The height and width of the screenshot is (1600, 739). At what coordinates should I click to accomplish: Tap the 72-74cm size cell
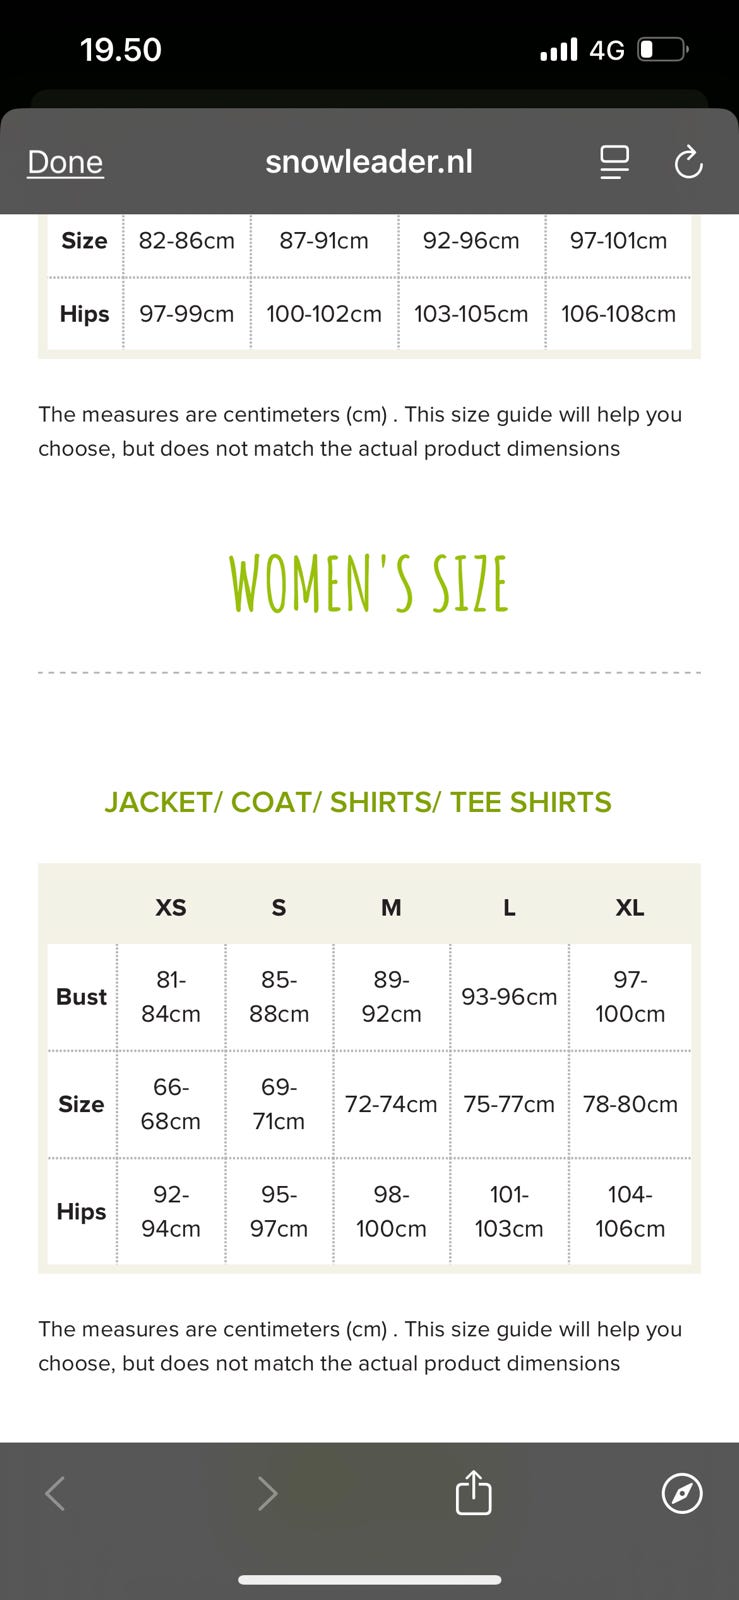(x=391, y=1104)
